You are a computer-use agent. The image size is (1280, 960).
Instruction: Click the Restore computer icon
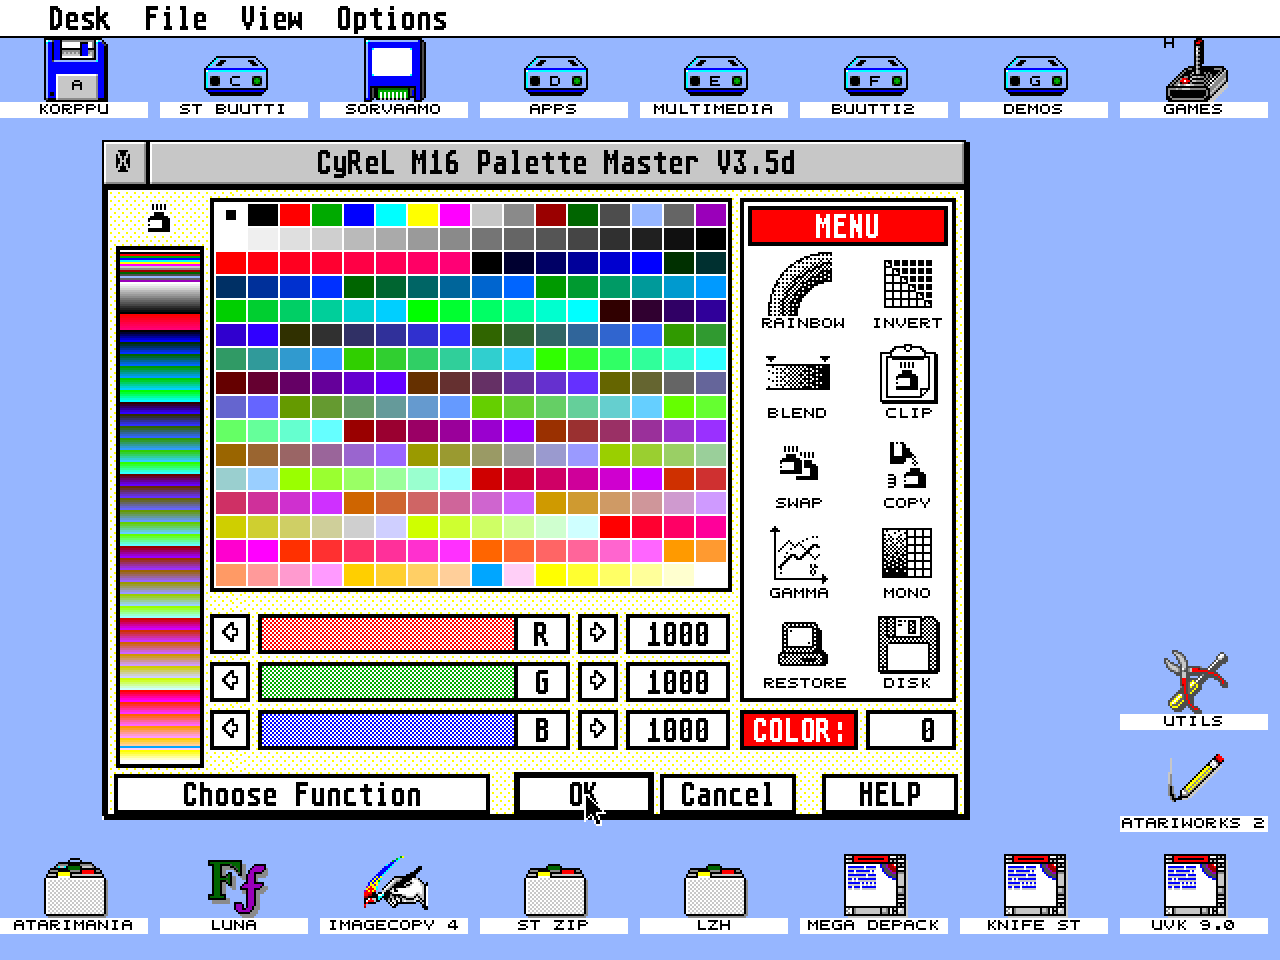[800, 646]
